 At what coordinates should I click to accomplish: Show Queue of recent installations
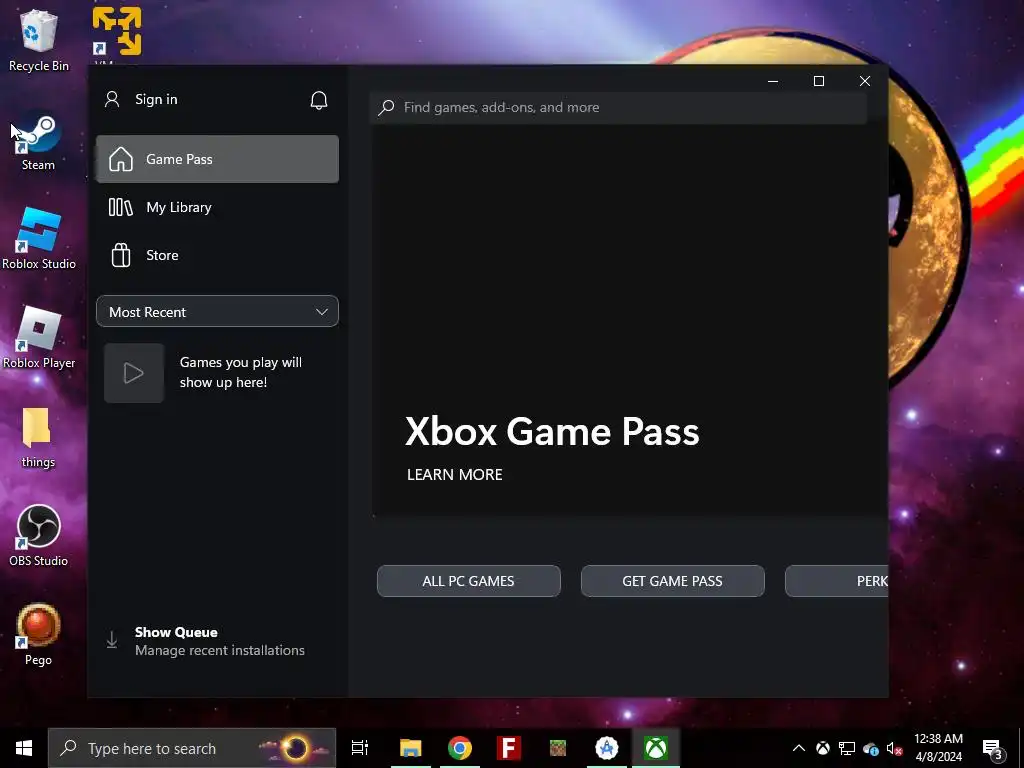[x=217, y=641]
